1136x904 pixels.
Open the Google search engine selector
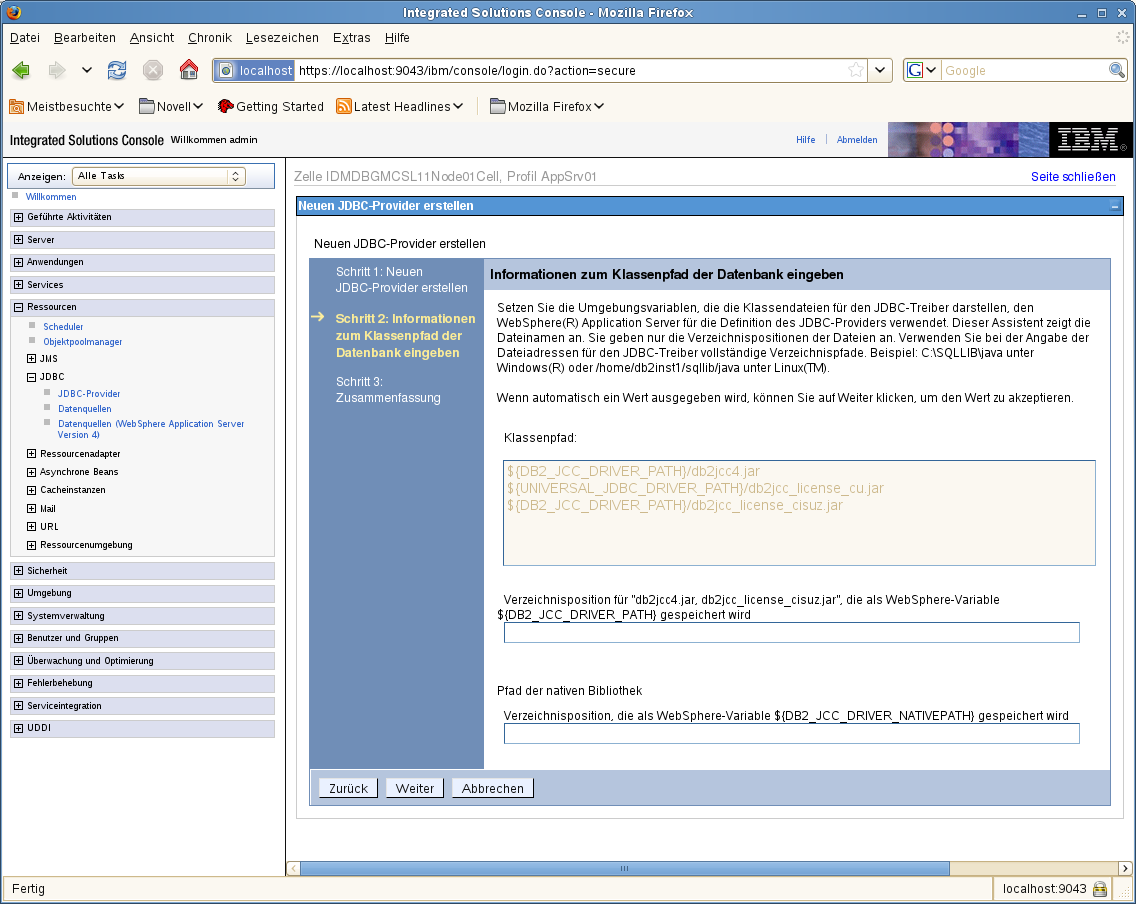[x=922, y=70]
